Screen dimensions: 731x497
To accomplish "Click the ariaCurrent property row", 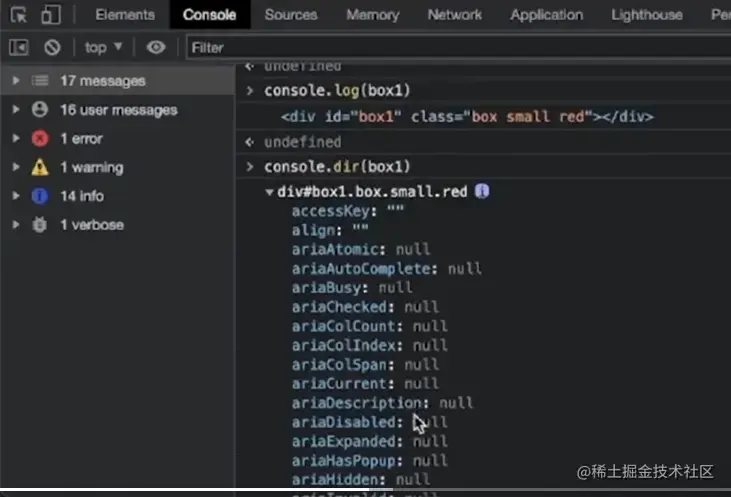I will (x=365, y=383).
